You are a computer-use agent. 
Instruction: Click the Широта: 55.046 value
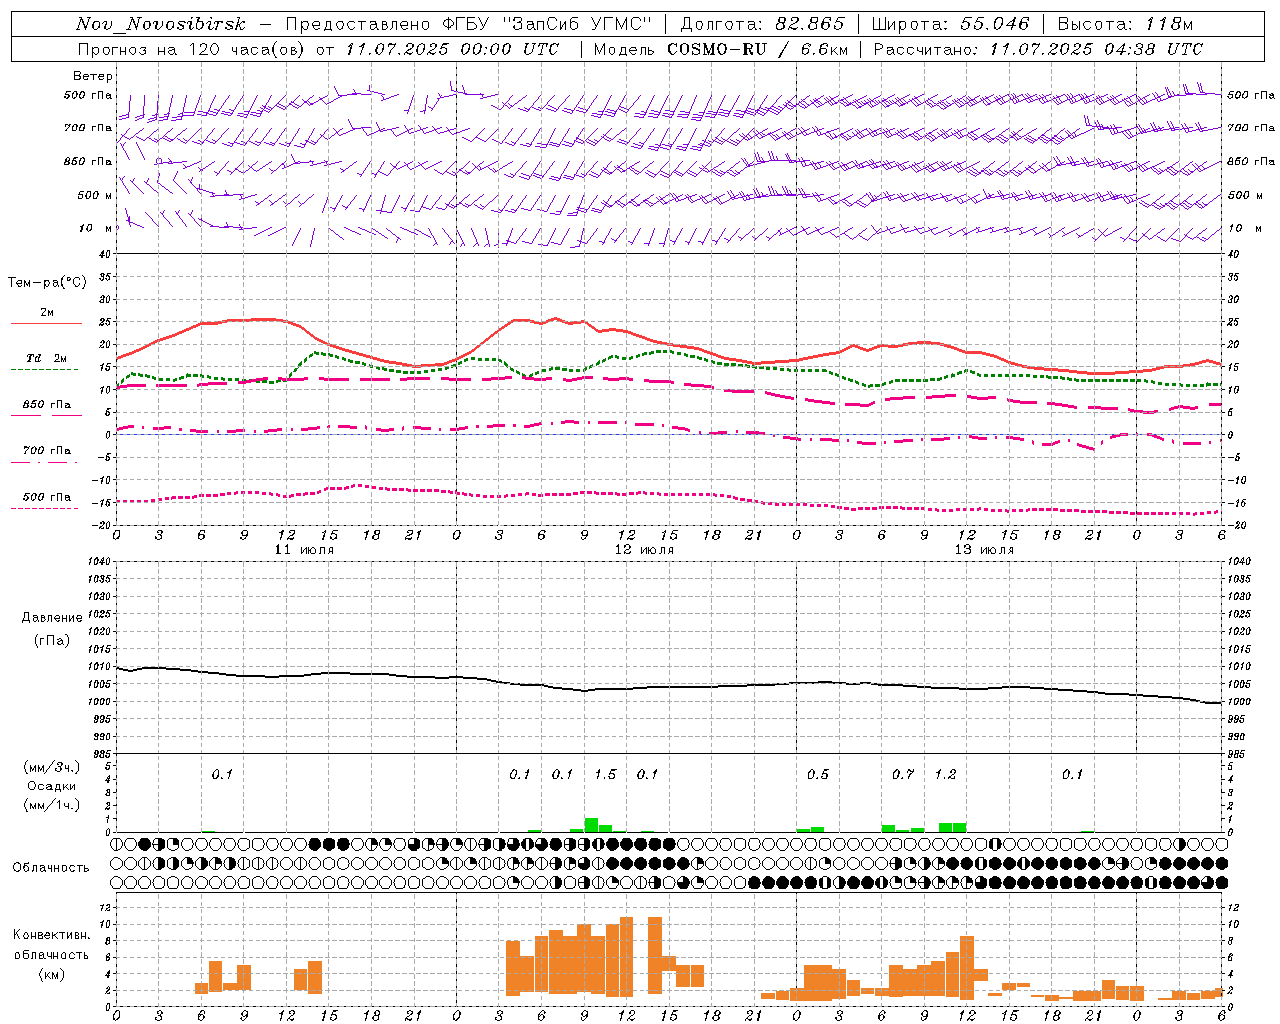click(x=950, y=24)
